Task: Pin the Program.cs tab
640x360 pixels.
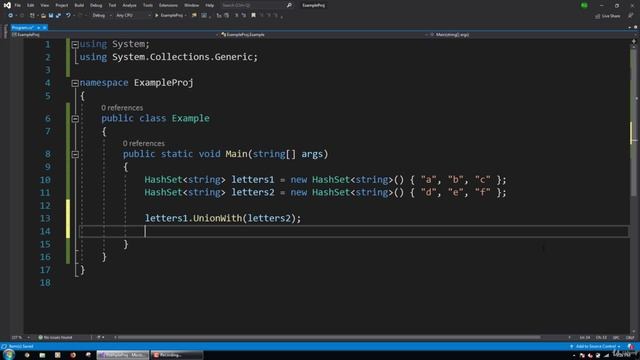Action: 38,28
